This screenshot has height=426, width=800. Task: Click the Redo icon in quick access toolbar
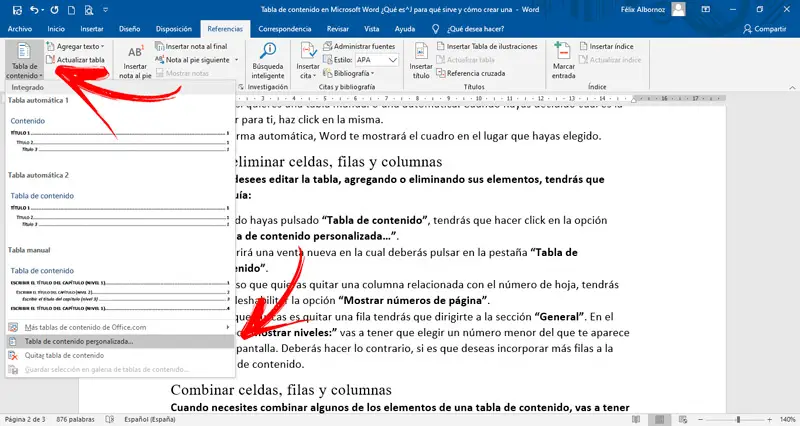[54, 10]
